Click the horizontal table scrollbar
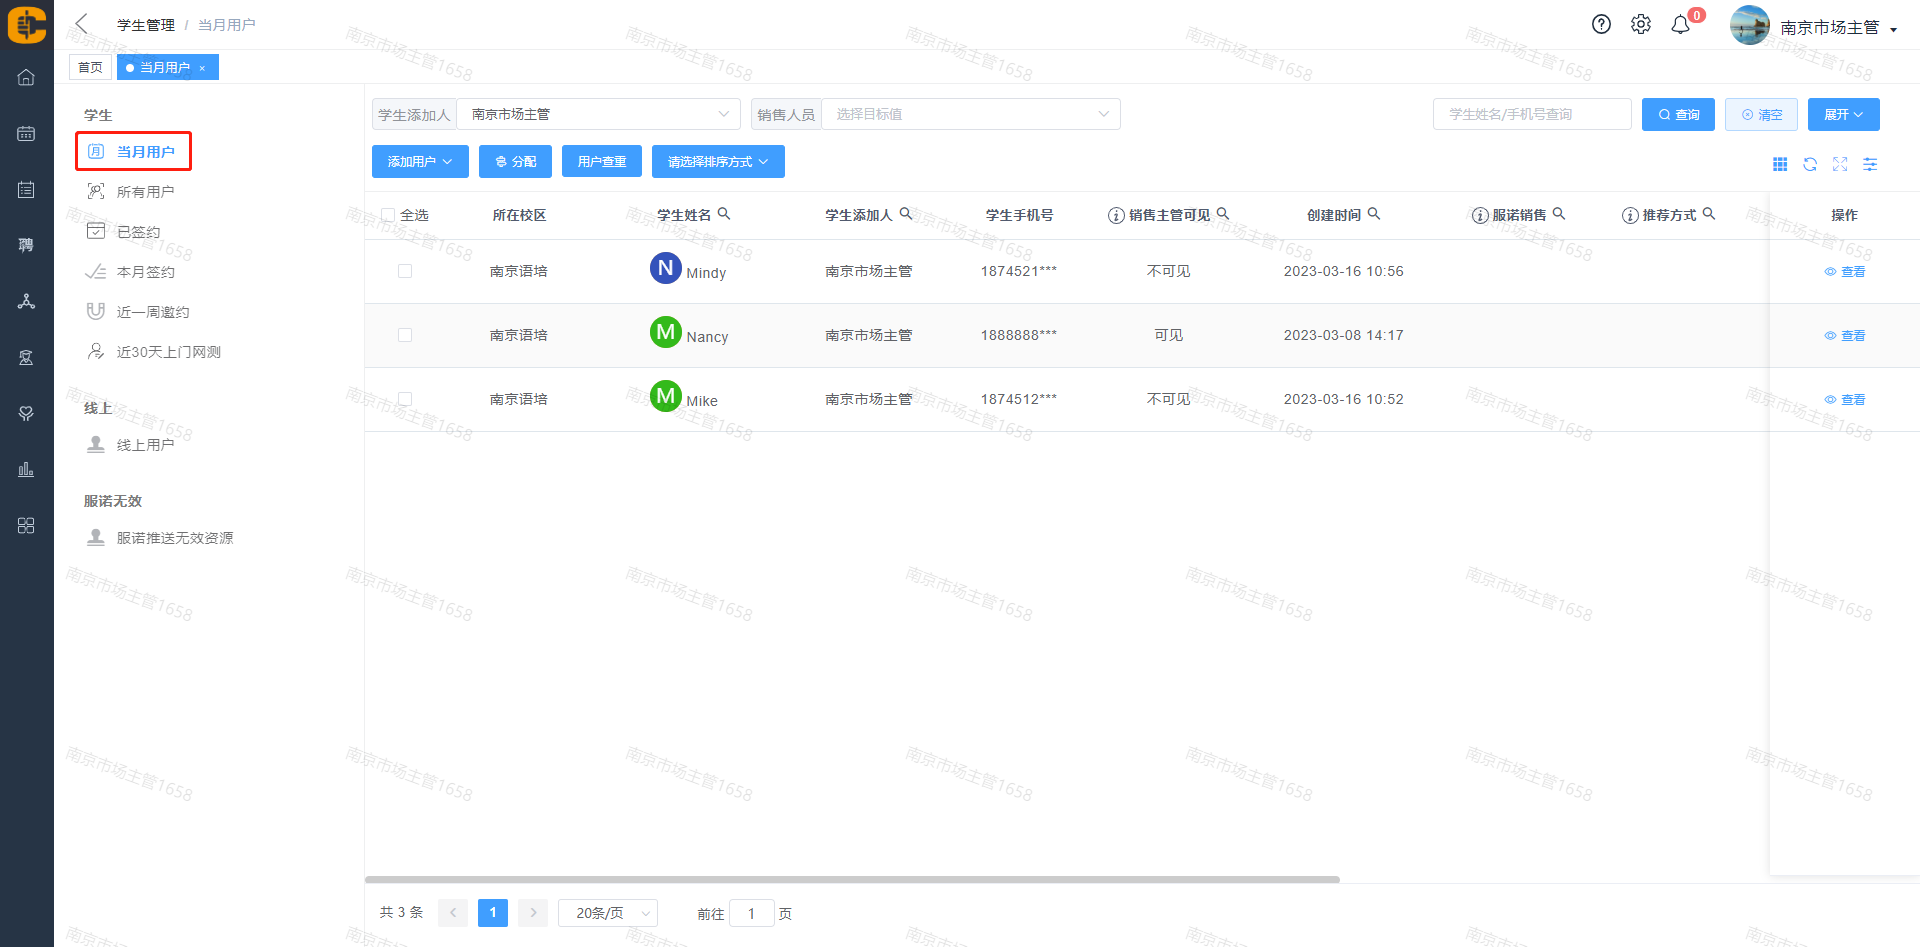This screenshot has height=947, width=1920. click(852, 880)
